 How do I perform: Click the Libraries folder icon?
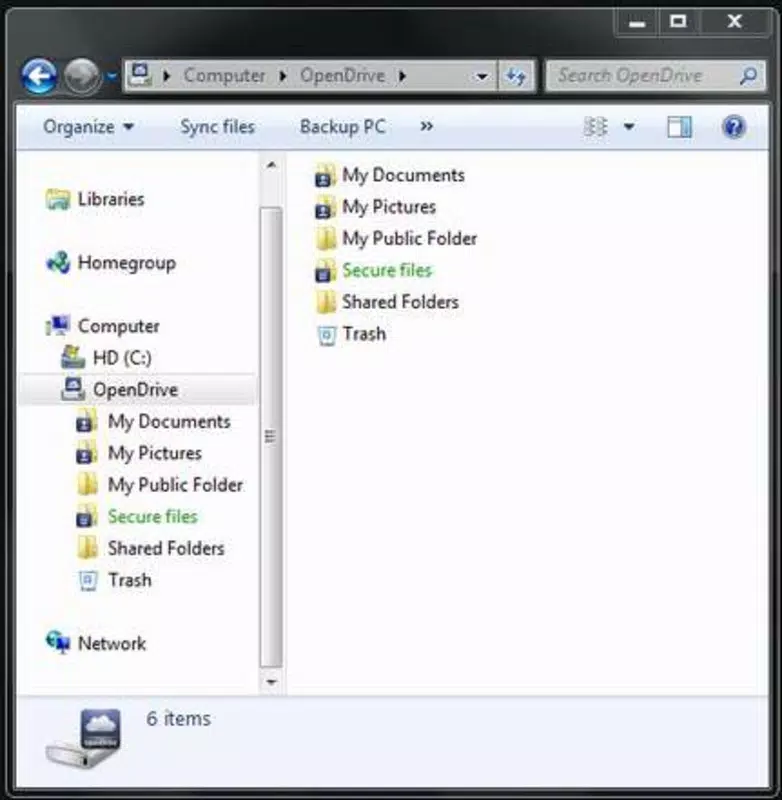point(58,199)
